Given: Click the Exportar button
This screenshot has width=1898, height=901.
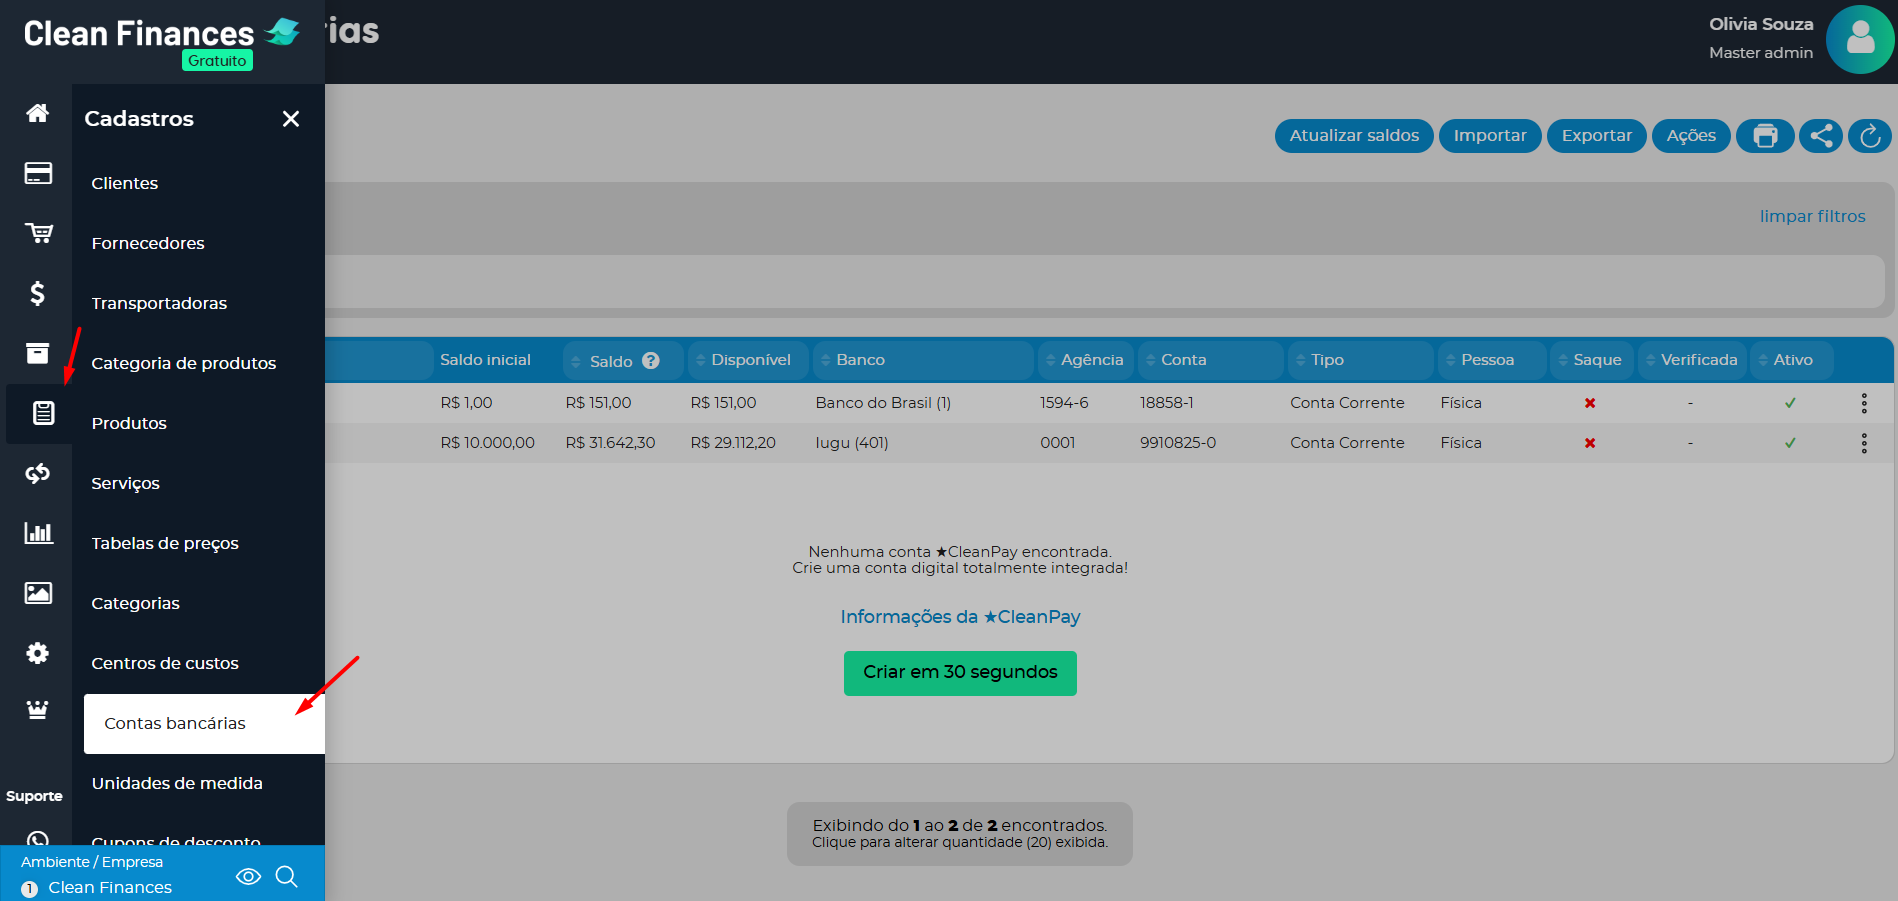Looking at the screenshot, I should tap(1596, 136).
